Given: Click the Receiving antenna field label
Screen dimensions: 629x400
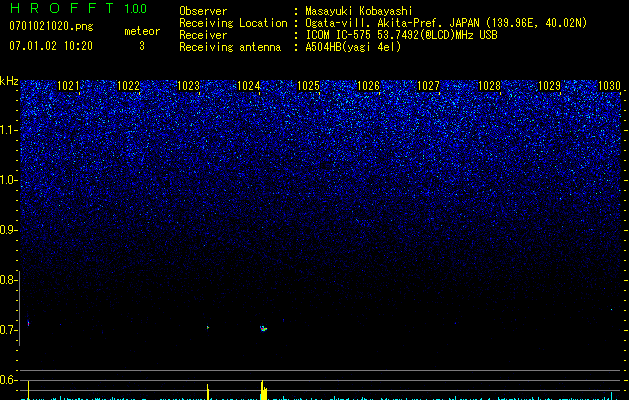Looking at the screenshot, I should [230, 47].
